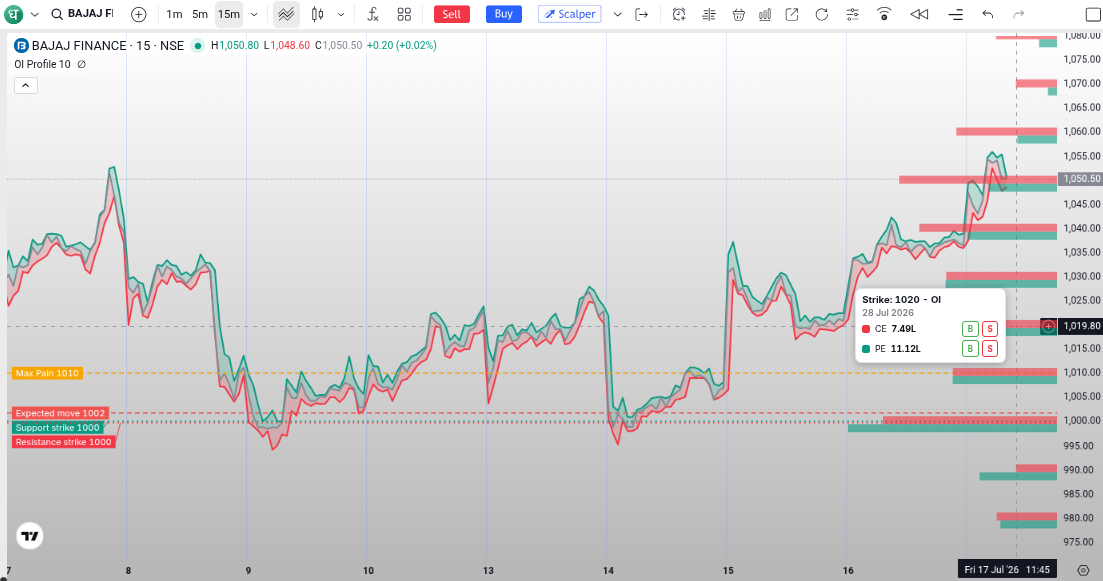Screen dimensions: 1103x581
Task: Select the line chart style icon
Action: (286, 14)
